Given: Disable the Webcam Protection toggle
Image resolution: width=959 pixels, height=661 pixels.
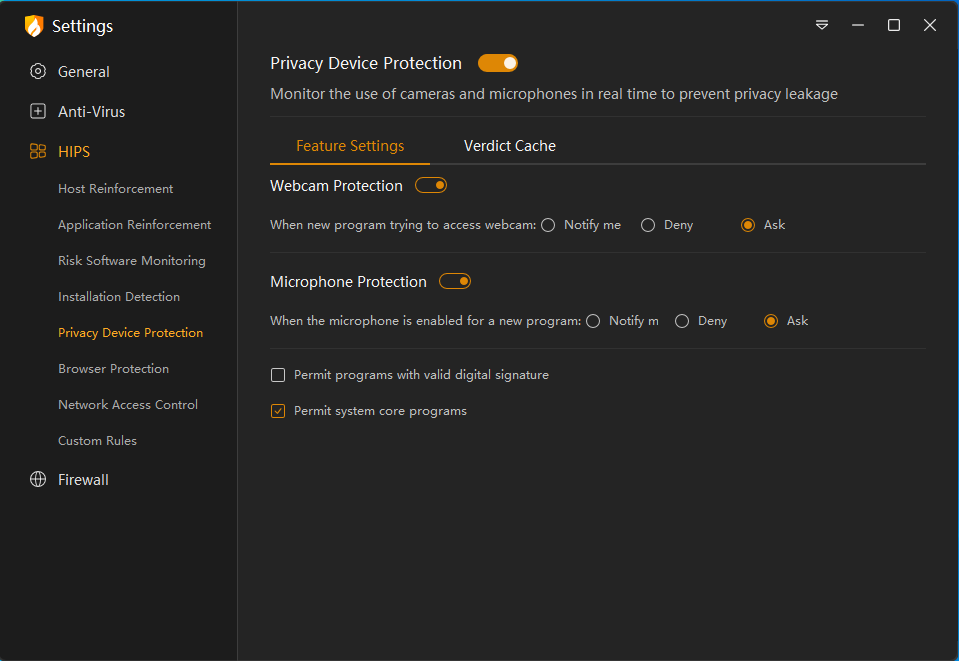Looking at the screenshot, I should 431,186.
